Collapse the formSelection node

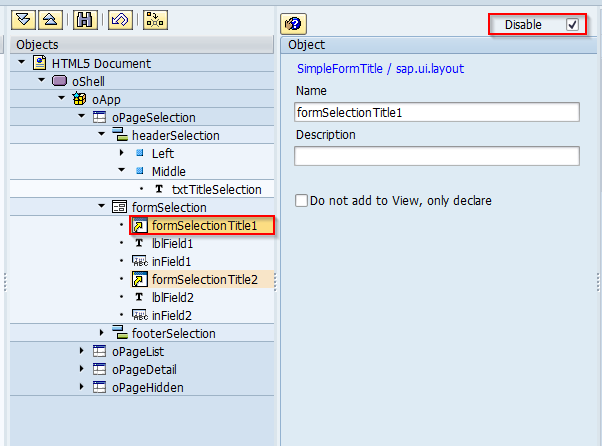point(102,207)
